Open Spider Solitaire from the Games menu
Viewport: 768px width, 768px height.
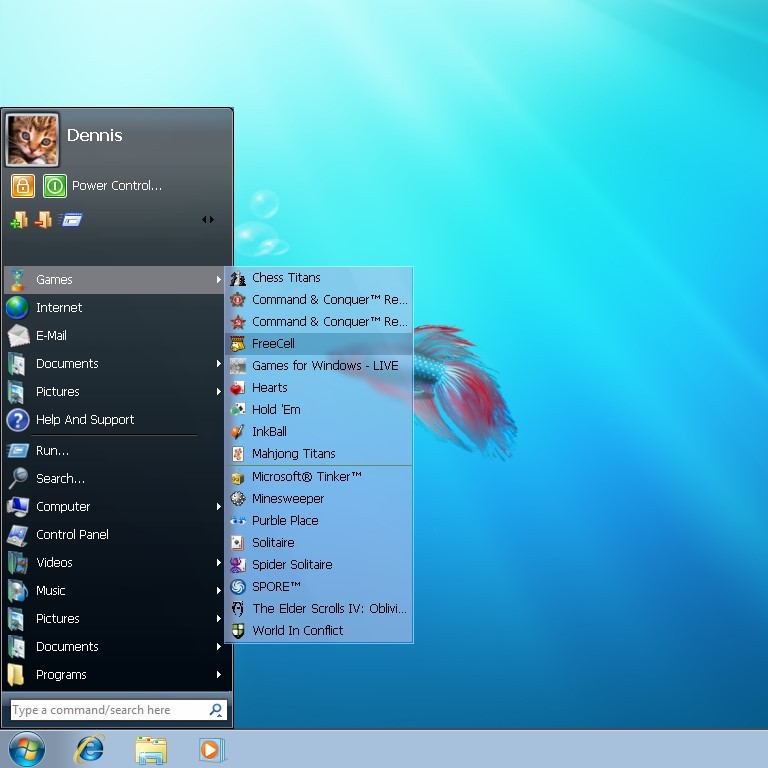coord(292,565)
